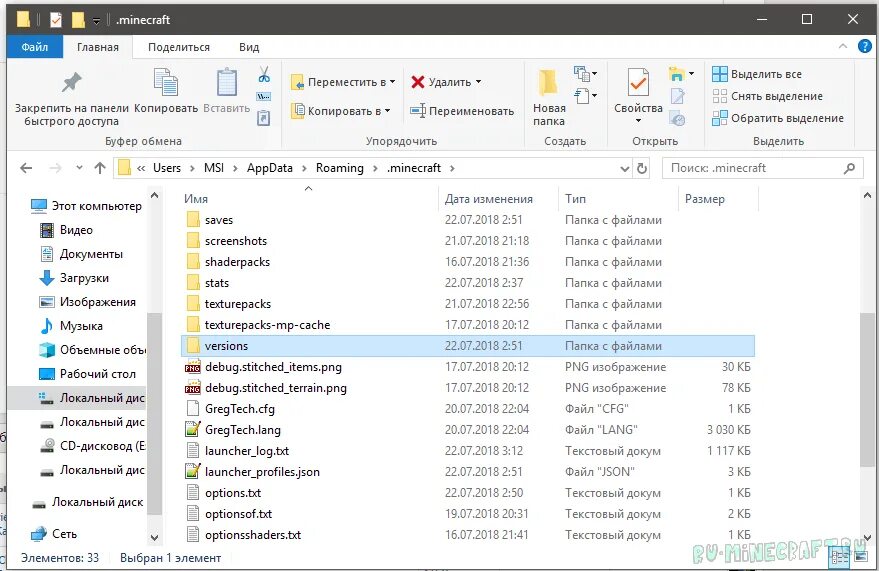Open the recent locations dropdown arrow

(x=79, y=168)
